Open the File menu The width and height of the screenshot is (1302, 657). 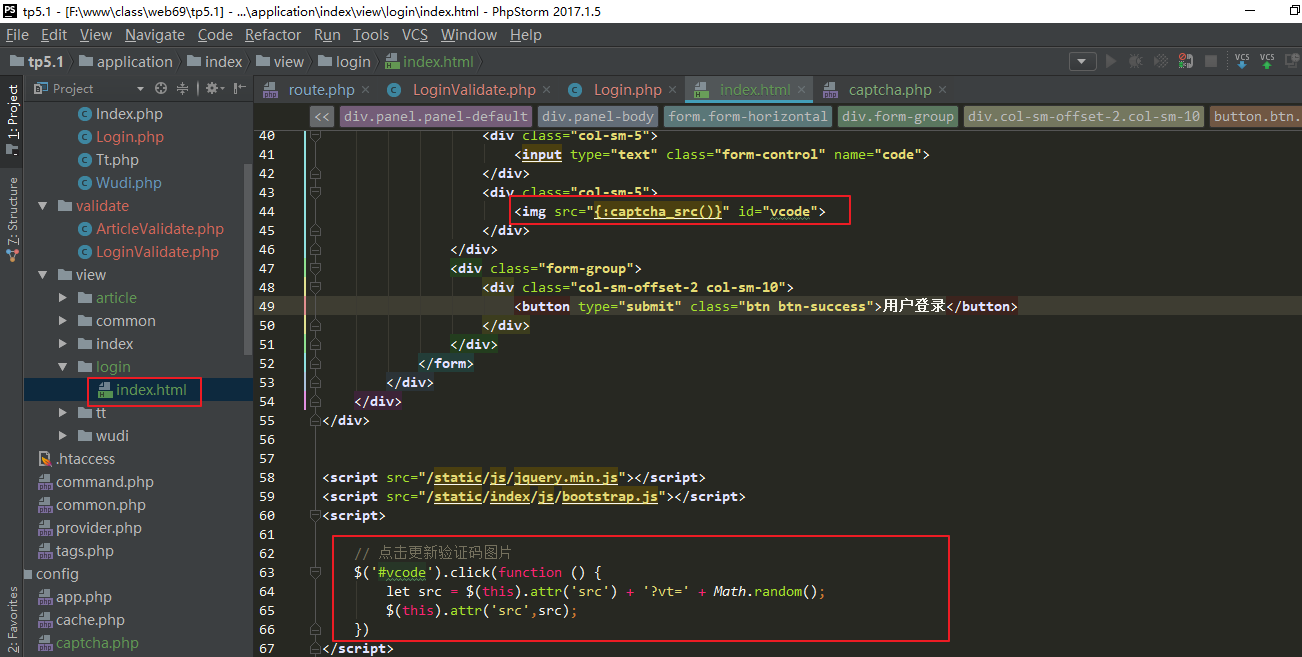[17, 34]
